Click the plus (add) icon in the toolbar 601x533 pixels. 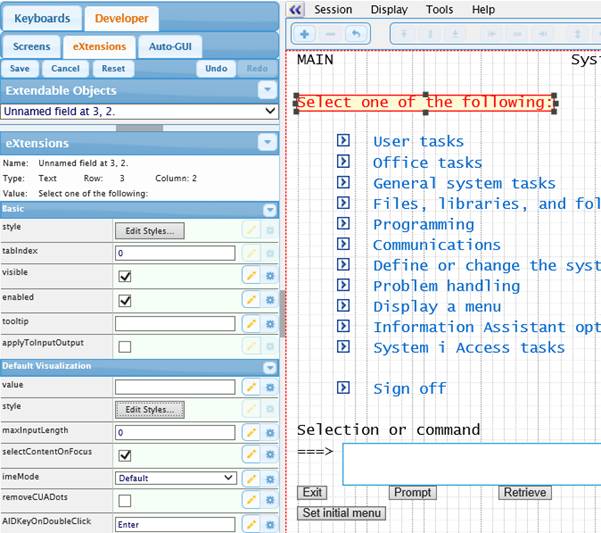click(x=305, y=34)
